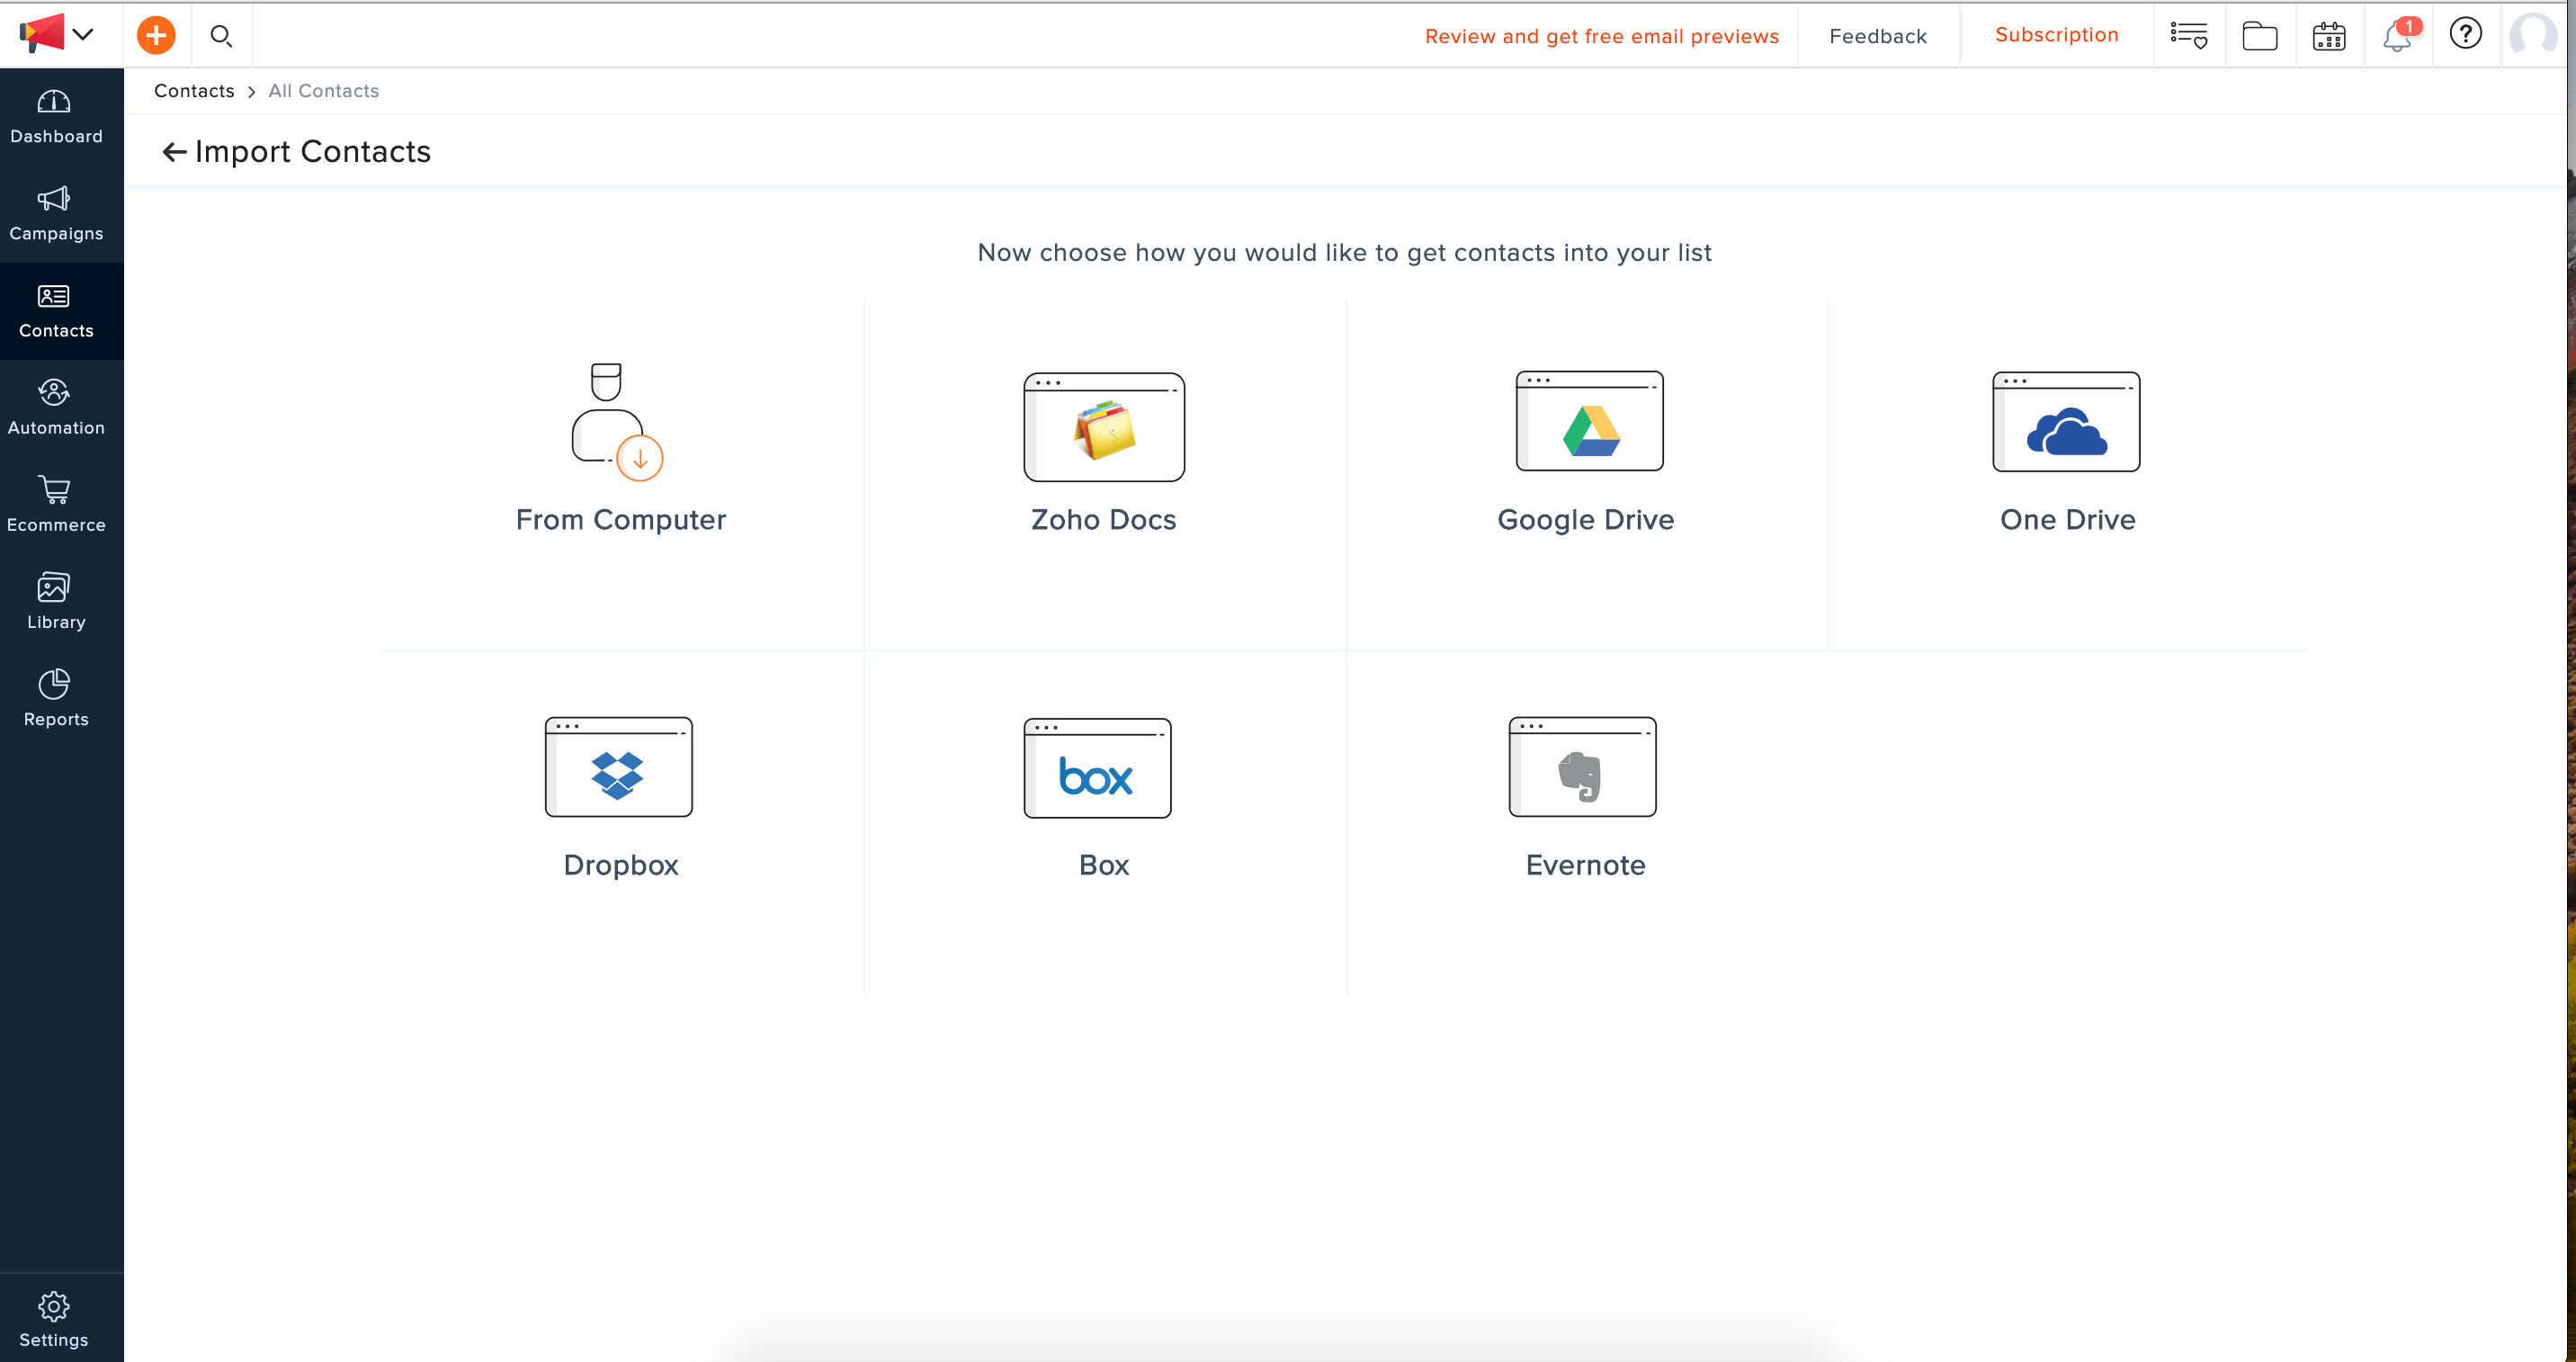Viewport: 2576px width, 1362px height.
Task: Click the Contacts breadcrumb link
Action: pos(194,91)
